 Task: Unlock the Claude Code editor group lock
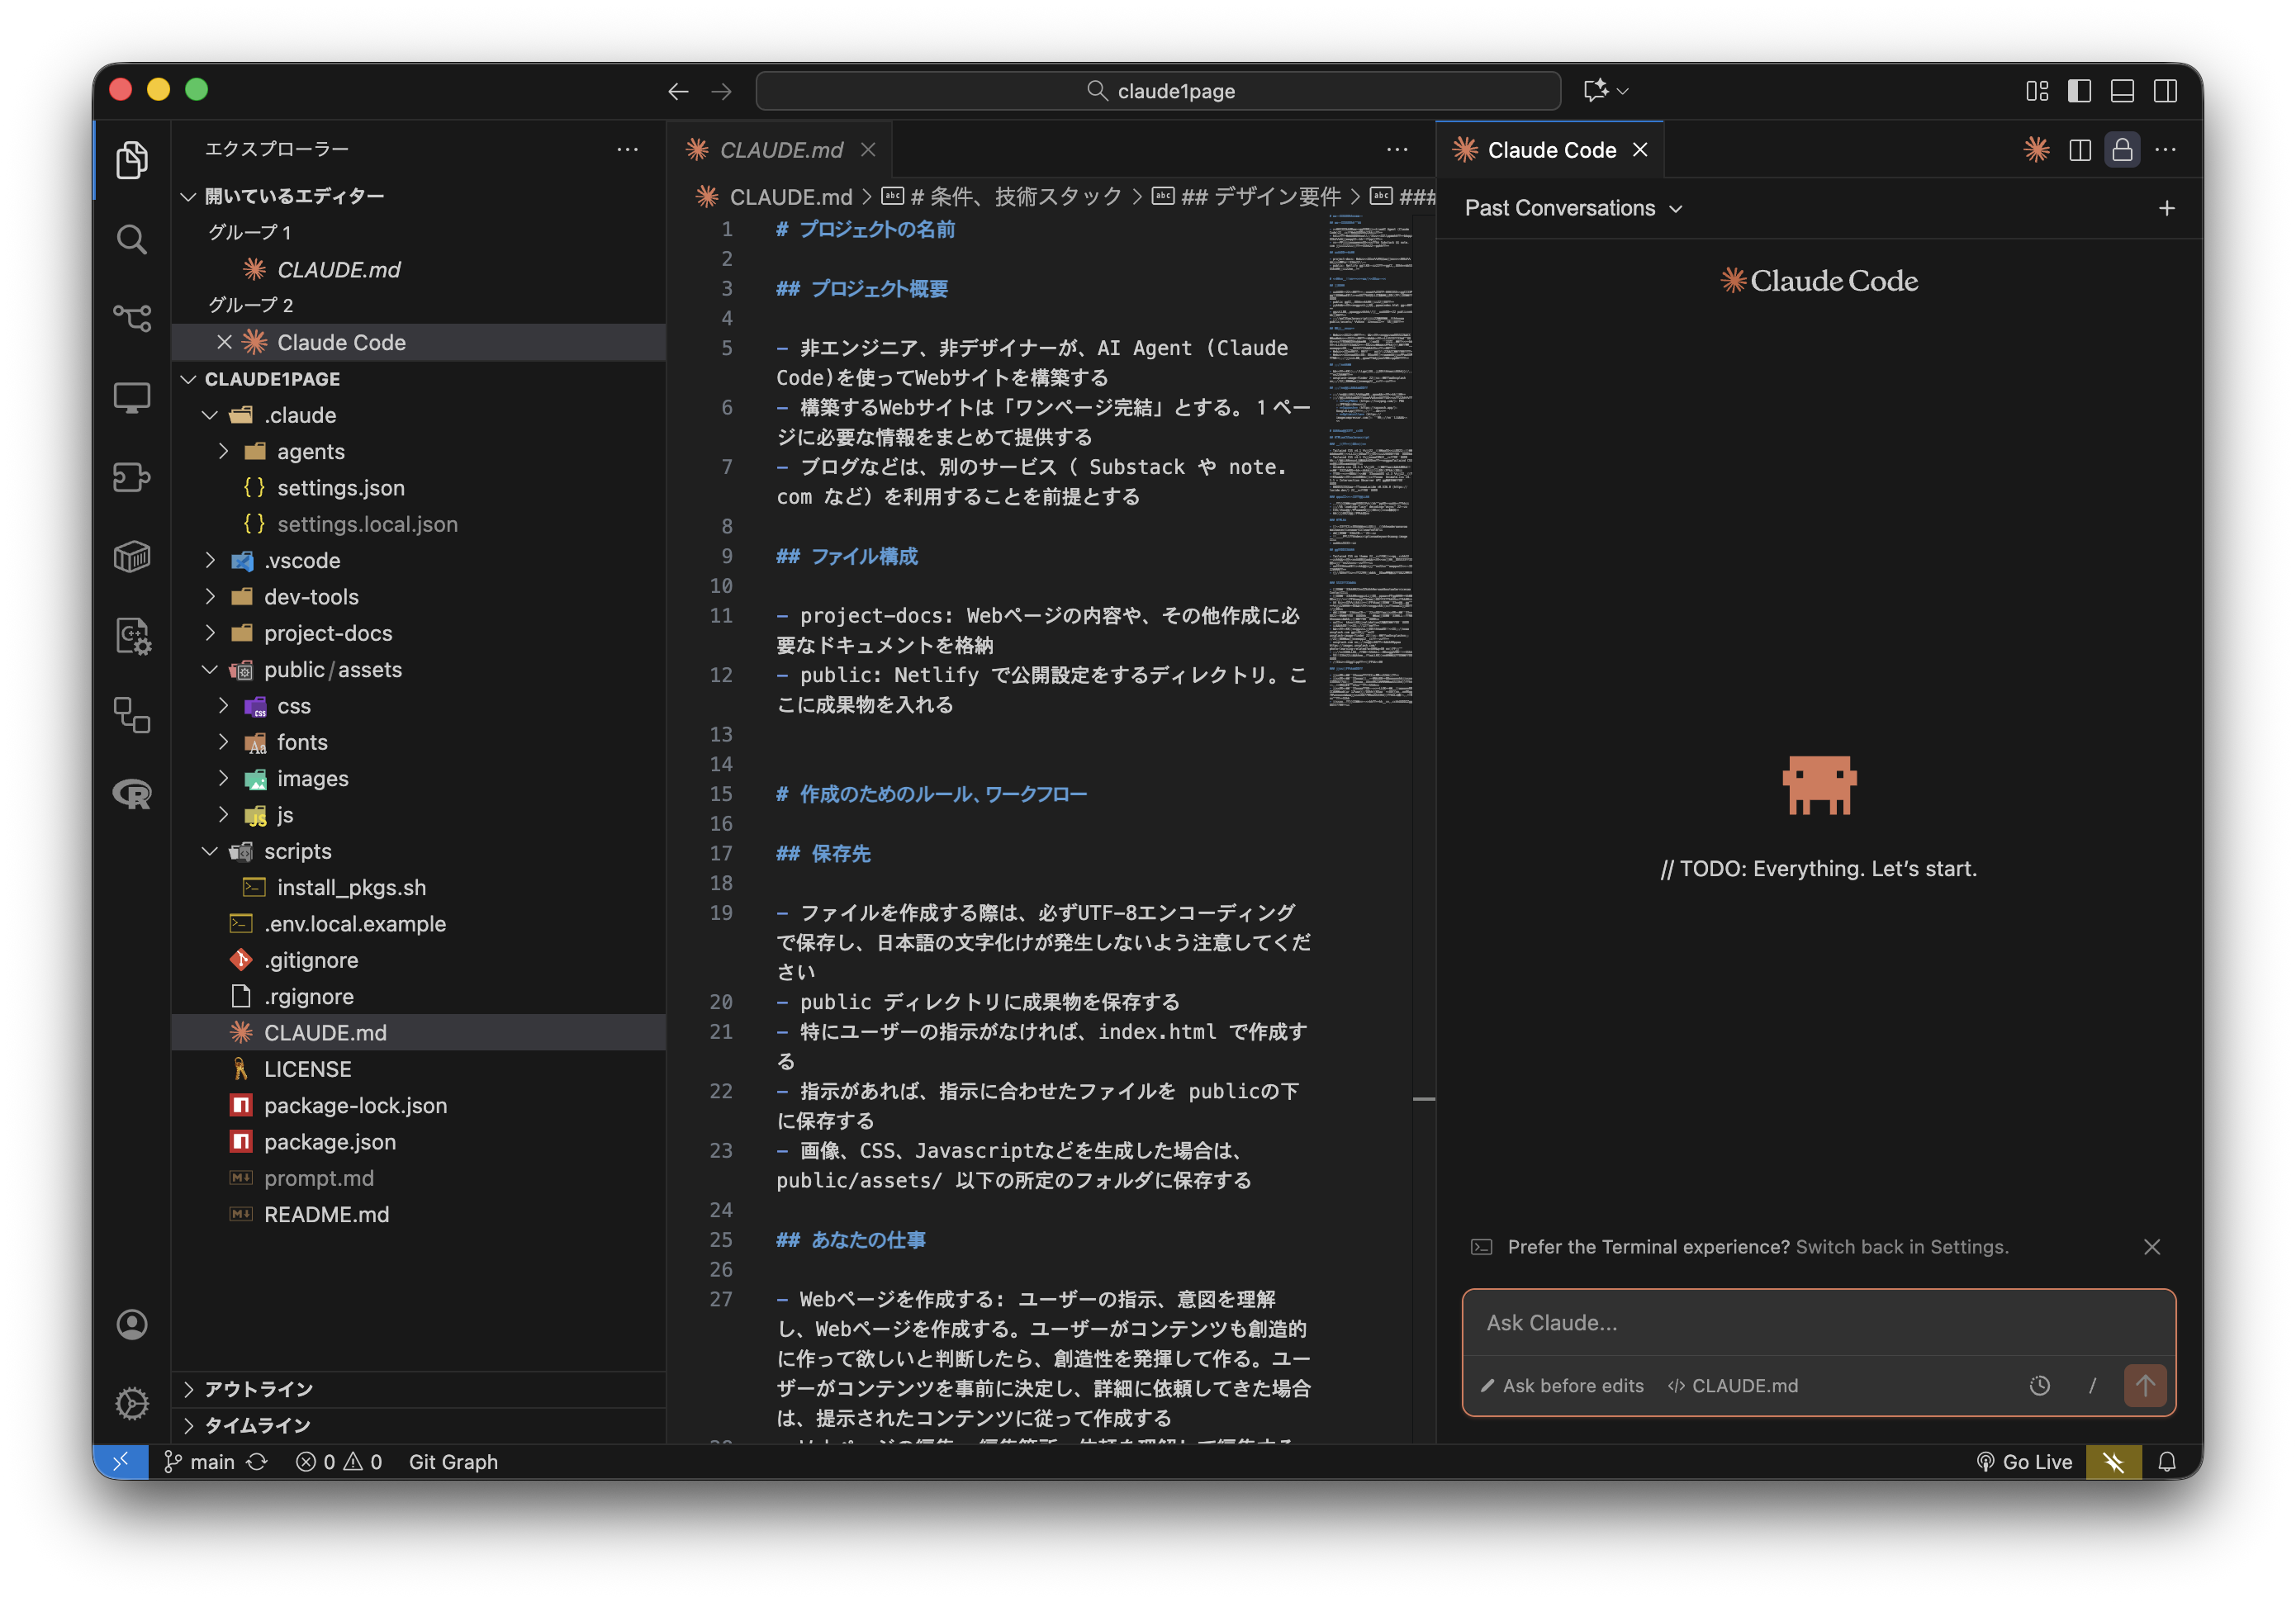(x=2122, y=149)
